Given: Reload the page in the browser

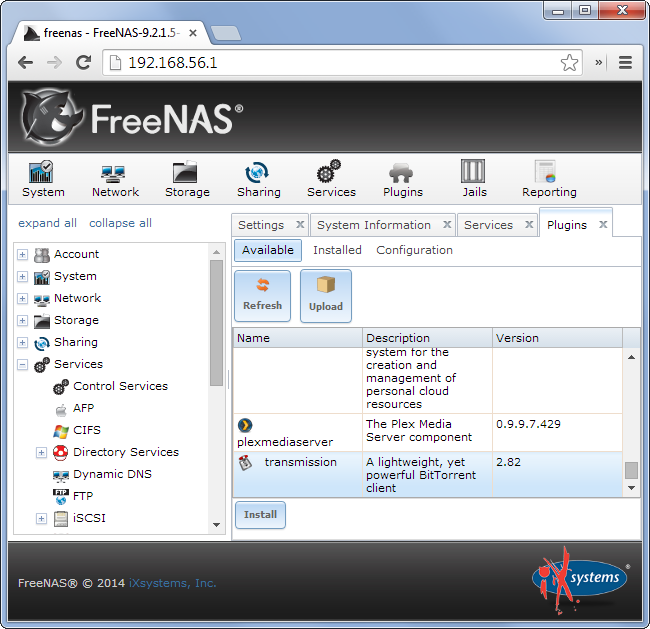Looking at the screenshot, I should [83, 63].
